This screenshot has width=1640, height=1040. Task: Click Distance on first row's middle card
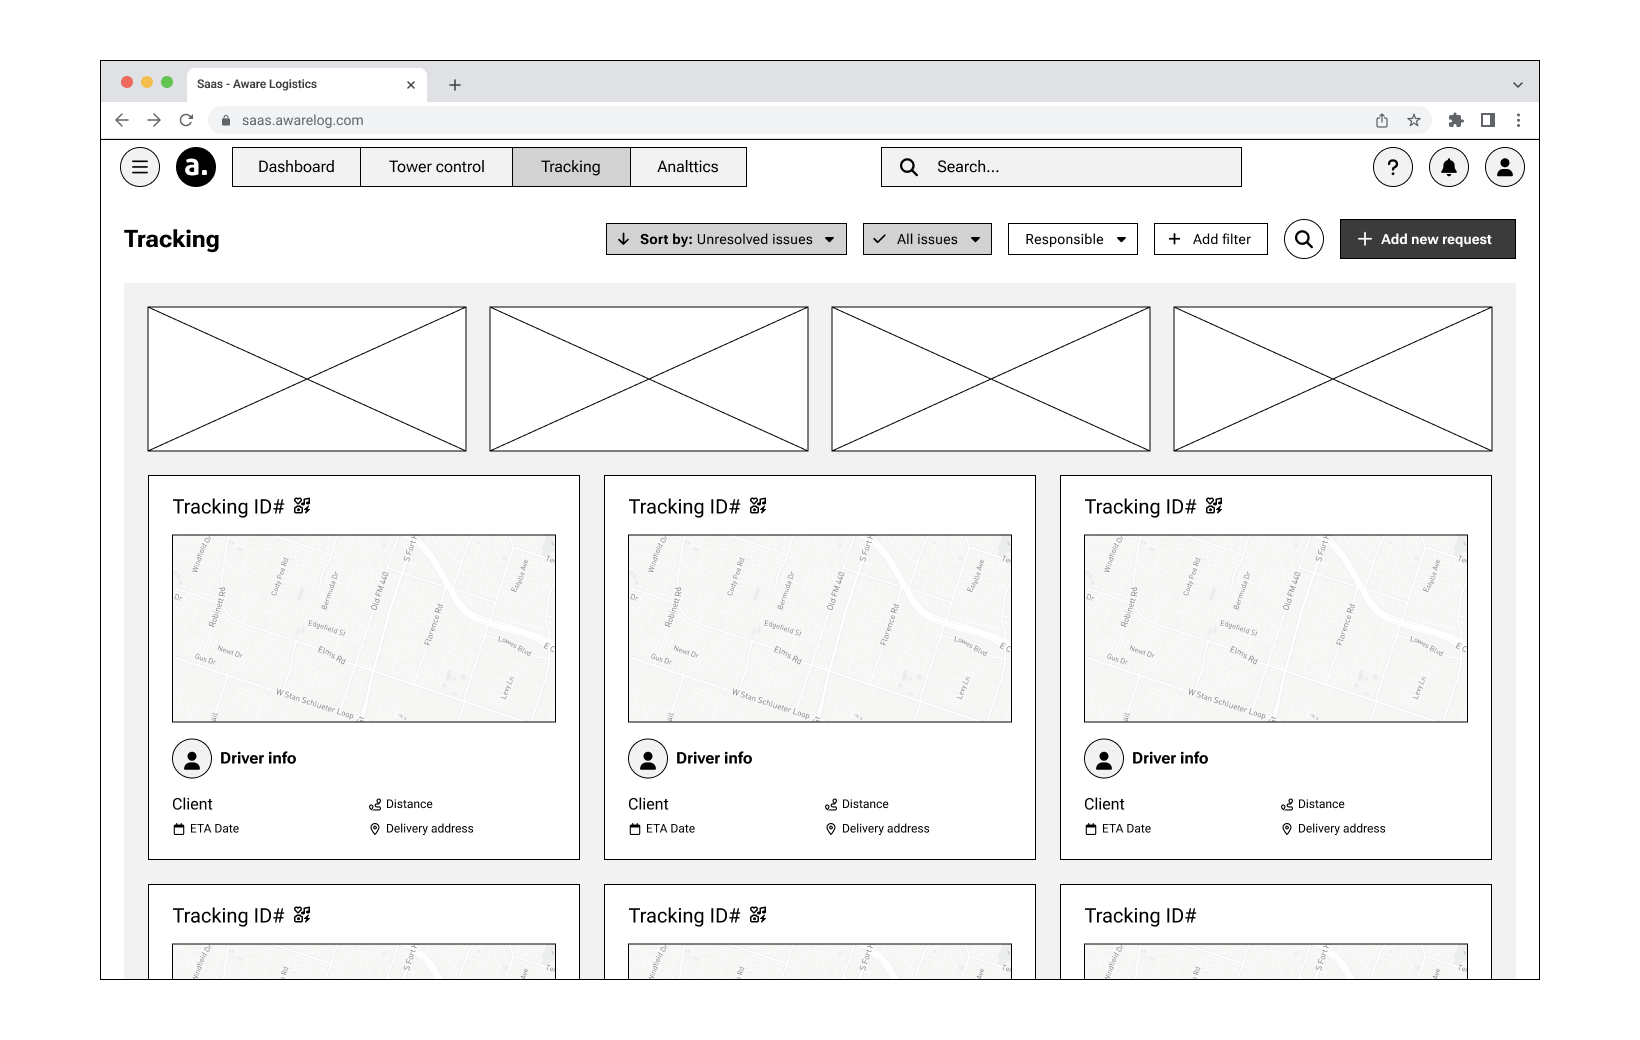pos(865,804)
